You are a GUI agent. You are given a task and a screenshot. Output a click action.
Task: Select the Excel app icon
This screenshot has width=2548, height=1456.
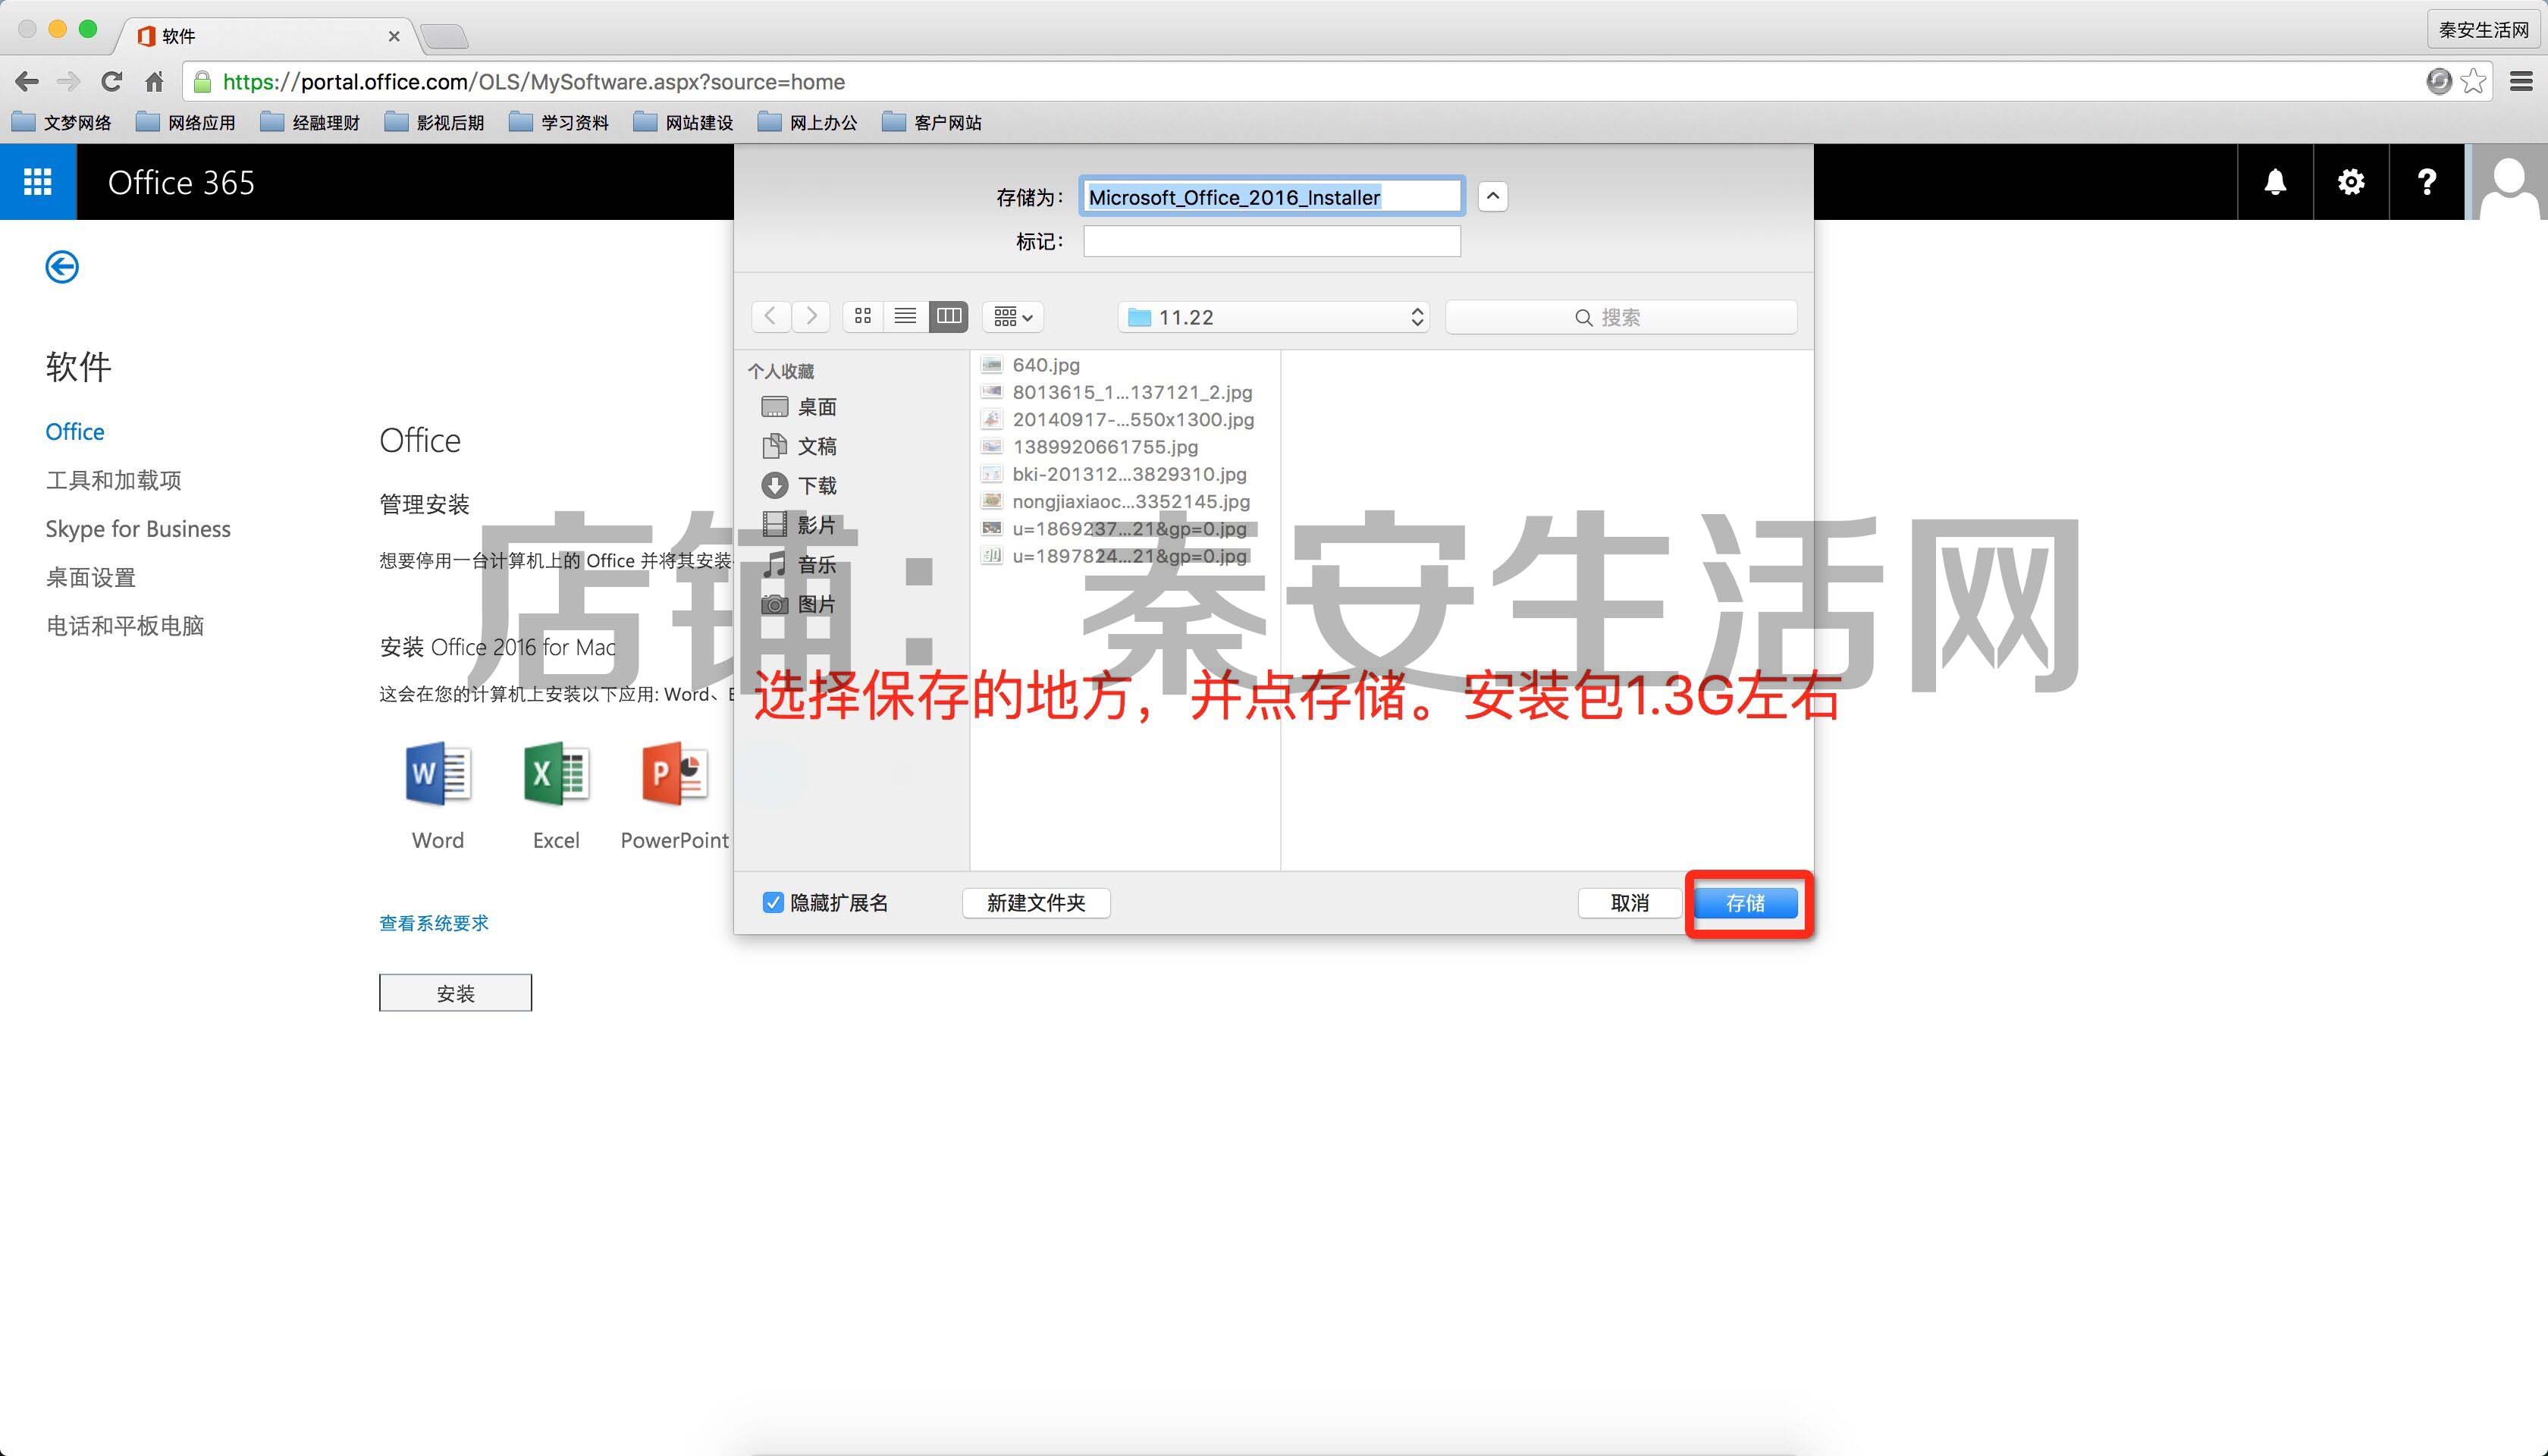coord(556,774)
